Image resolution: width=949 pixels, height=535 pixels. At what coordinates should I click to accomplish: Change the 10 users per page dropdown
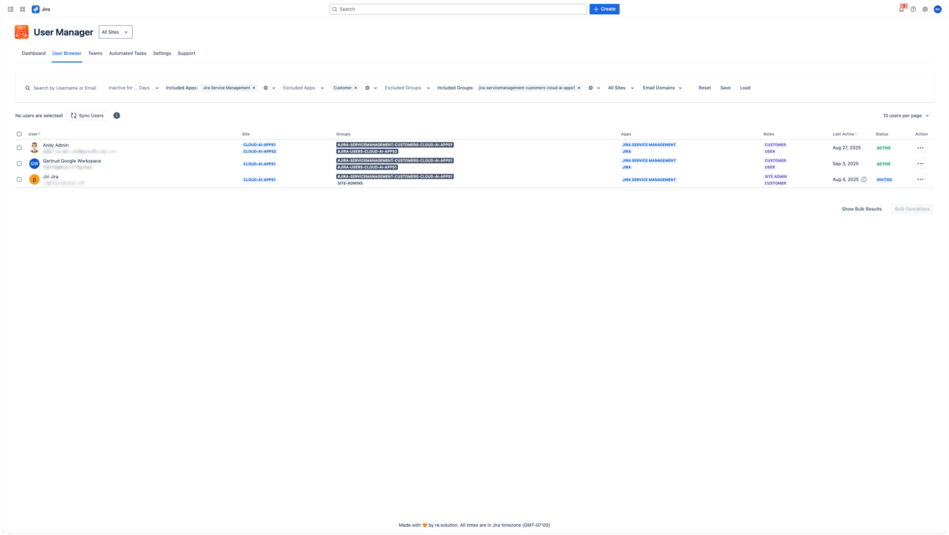(905, 116)
